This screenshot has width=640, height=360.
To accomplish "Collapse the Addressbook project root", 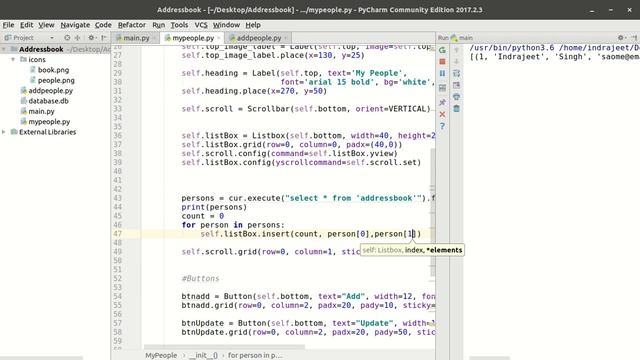I will (x=4, y=49).
